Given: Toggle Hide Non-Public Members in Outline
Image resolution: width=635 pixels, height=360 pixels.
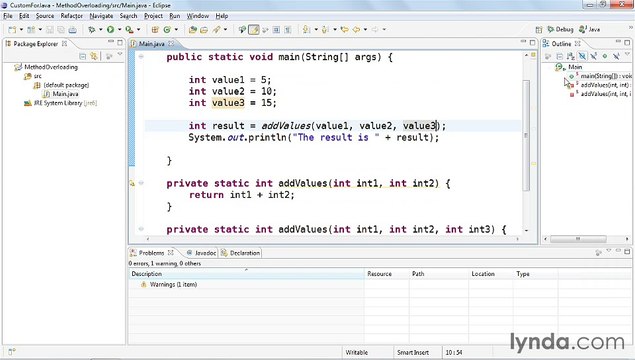Looking at the screenshot, I should 605,56.
